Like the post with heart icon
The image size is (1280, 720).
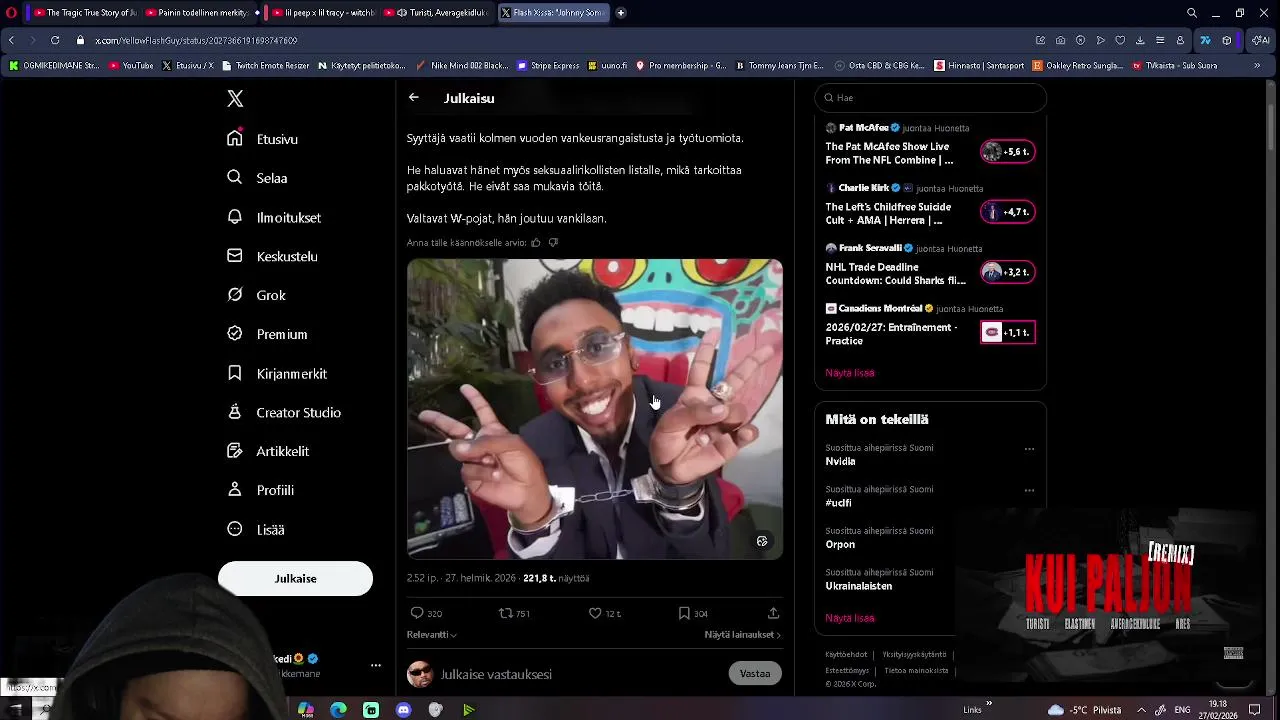pos(595,613)
